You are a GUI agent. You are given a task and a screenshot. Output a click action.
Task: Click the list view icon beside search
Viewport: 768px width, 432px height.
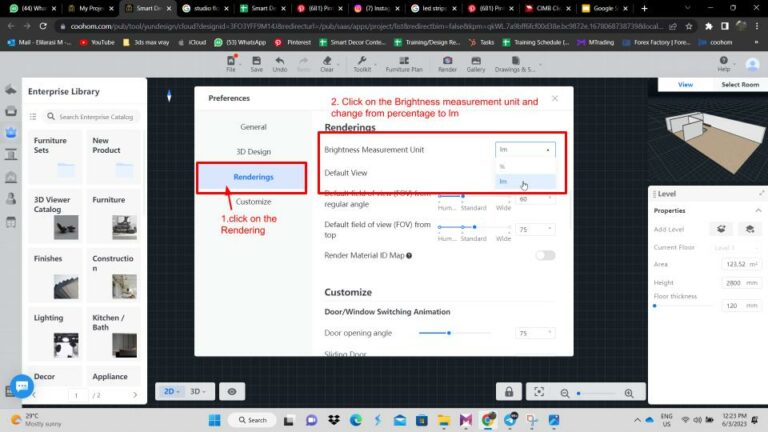click(33, 117)
